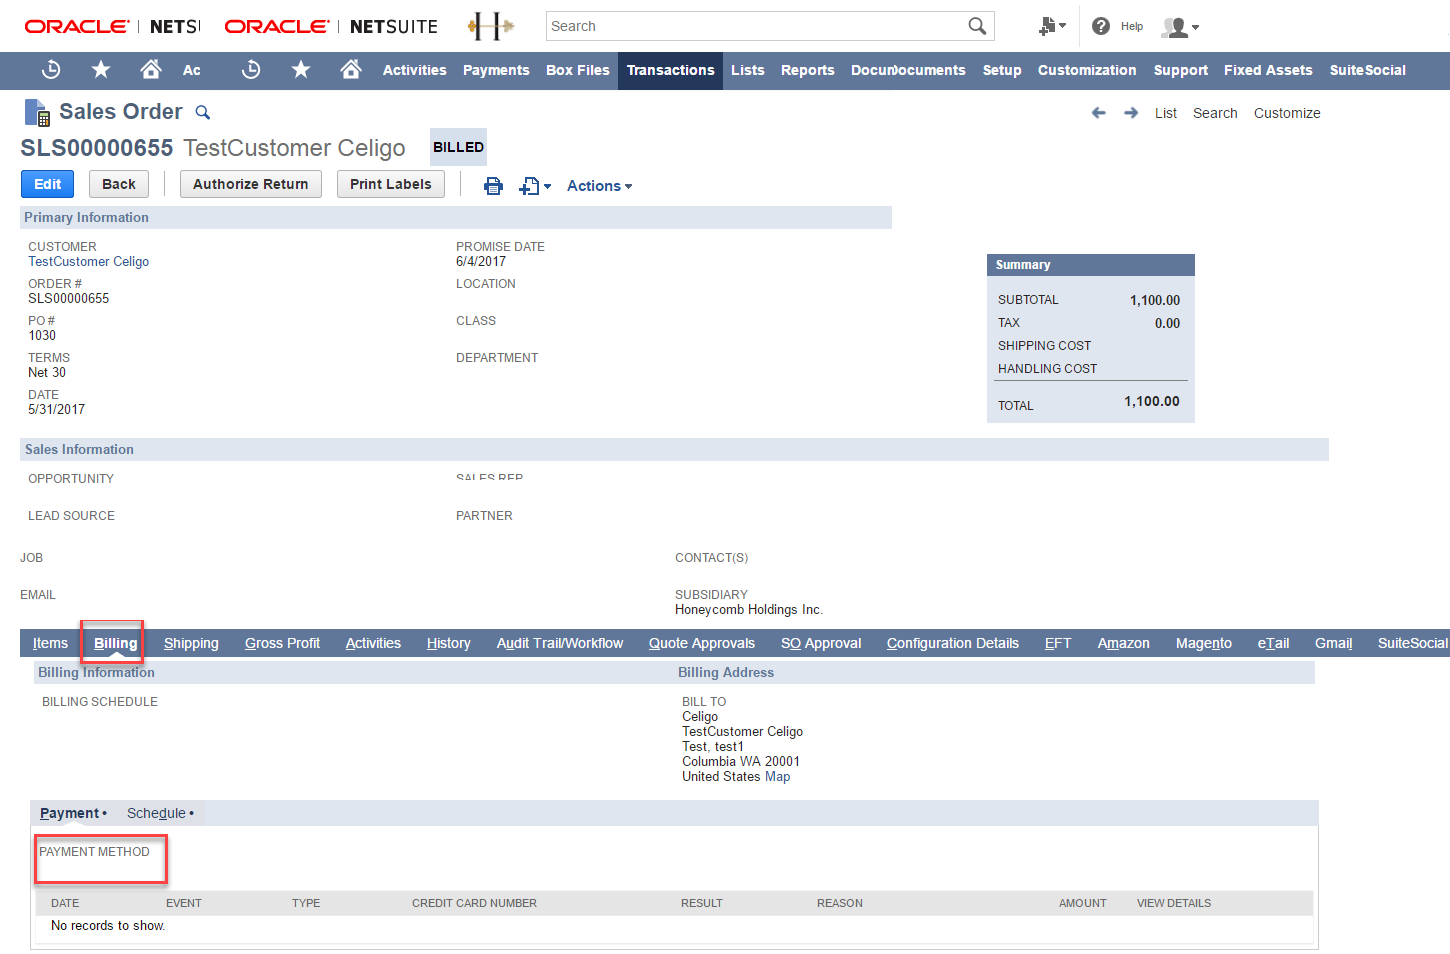Open the Activities navigation menu

414,70
